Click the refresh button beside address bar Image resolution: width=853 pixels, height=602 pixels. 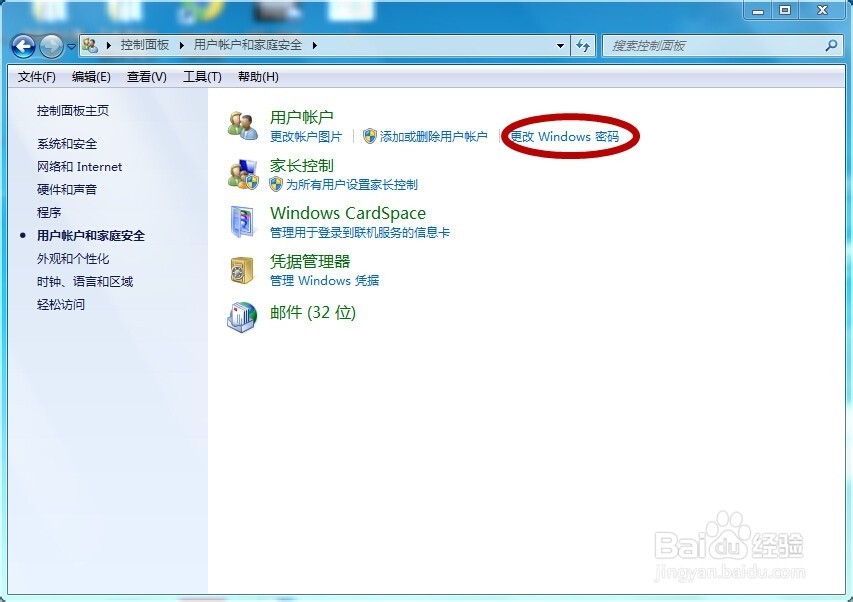[x=583, y=46]
